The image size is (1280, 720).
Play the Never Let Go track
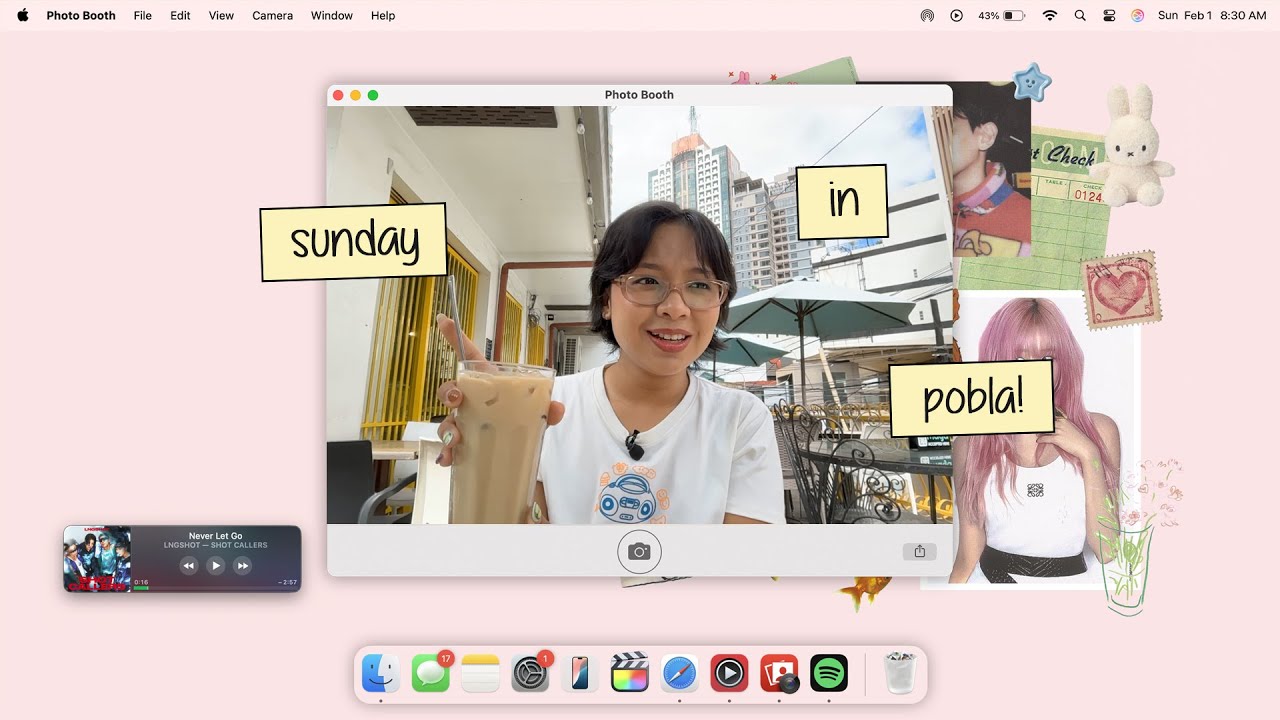click(x=215, y=565)
